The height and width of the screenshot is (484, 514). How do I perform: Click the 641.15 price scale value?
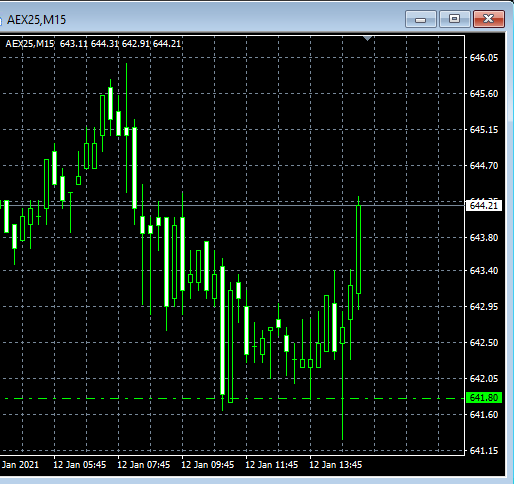pyautogui.click(x=484, y=451)
